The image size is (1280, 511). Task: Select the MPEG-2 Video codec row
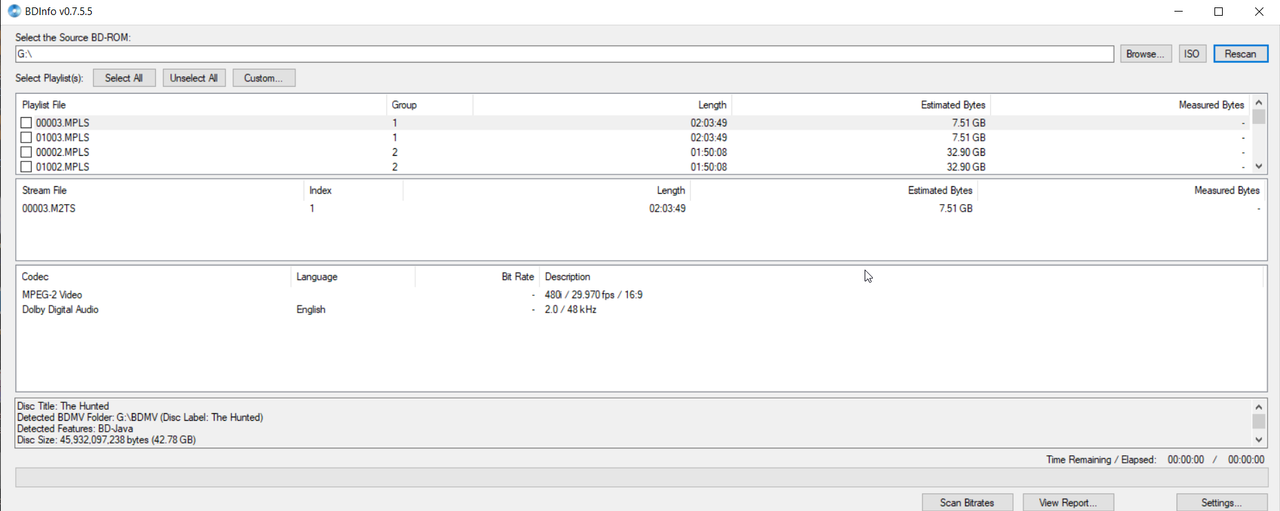tap(640, 295)
